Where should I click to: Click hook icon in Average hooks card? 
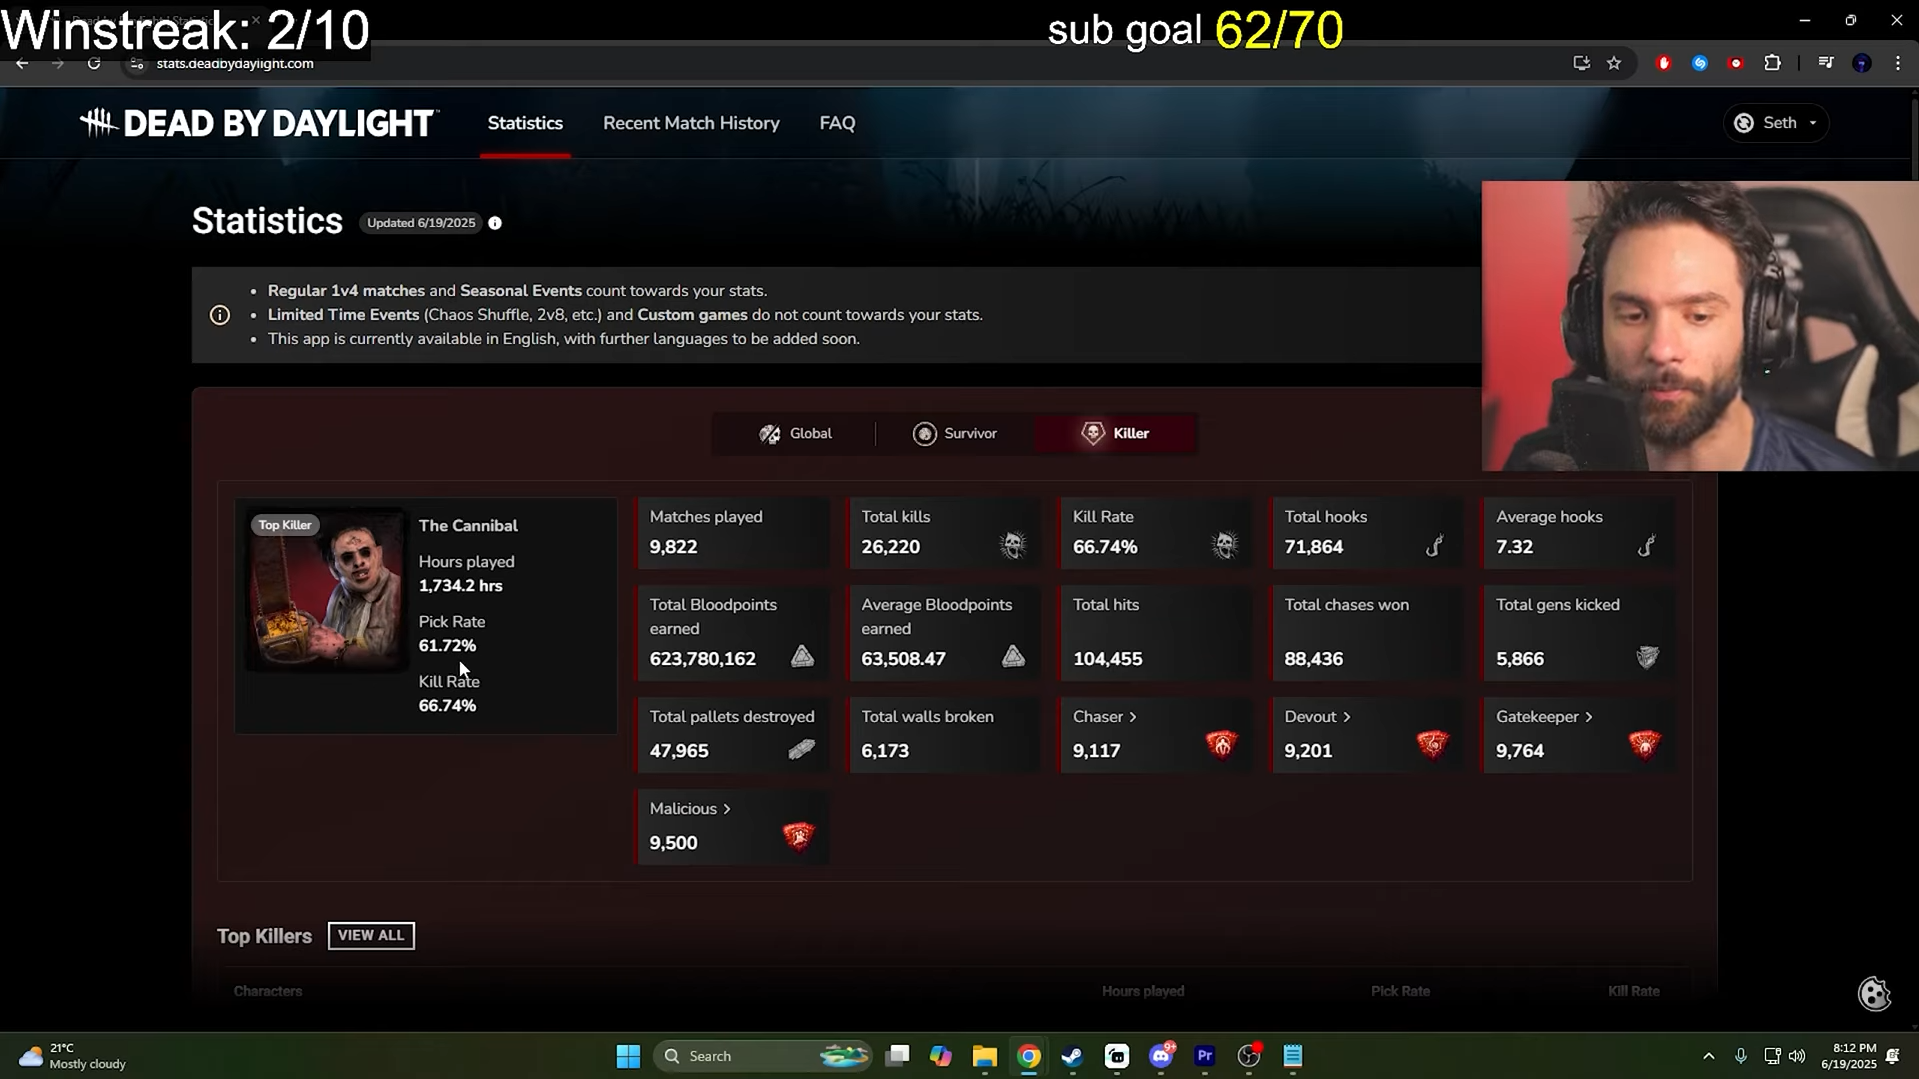pyautogui.click(x=1647, y=545)
